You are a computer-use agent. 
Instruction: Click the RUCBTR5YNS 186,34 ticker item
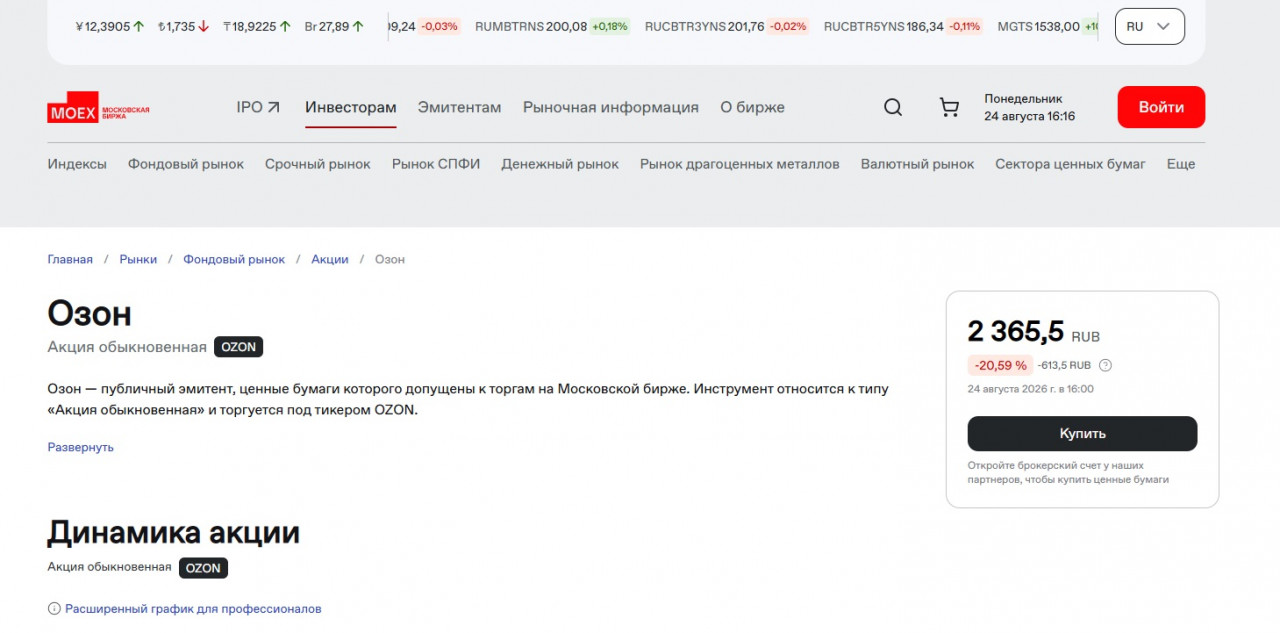[x=903, y=27]
